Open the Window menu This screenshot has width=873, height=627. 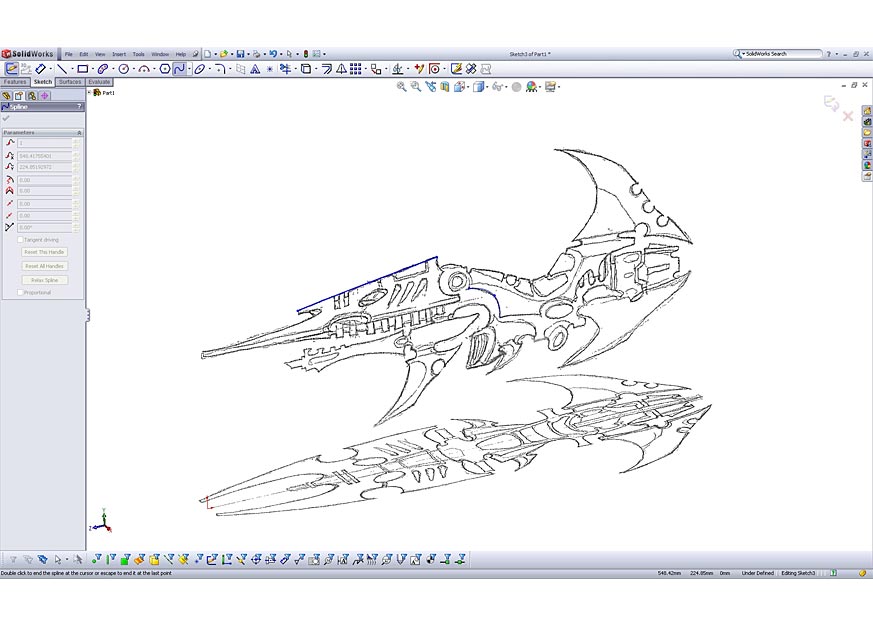coord(160,55)
